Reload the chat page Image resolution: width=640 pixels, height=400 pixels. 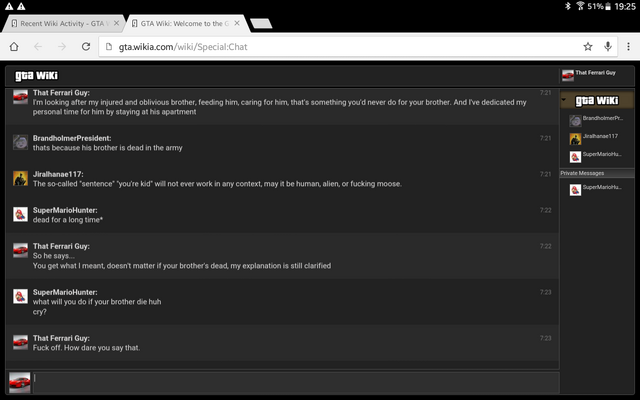coord(86,47)
